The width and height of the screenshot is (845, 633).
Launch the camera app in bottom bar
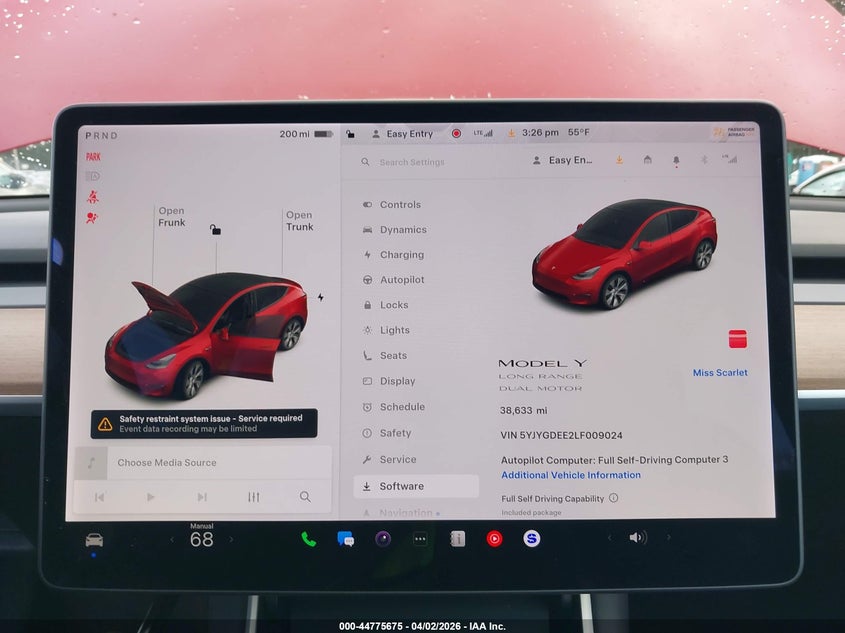pos(383,539)
